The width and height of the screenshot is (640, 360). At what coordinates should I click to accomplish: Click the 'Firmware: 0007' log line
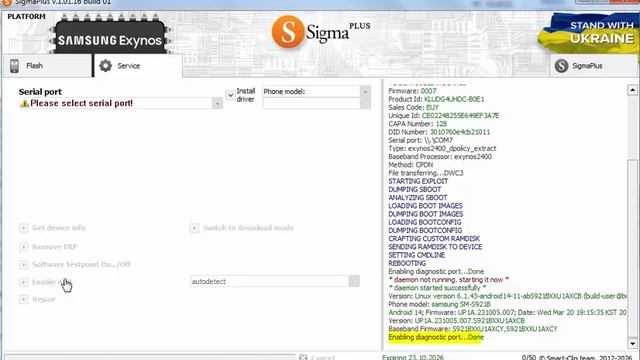pyautogui.click(x=412, y=91)
